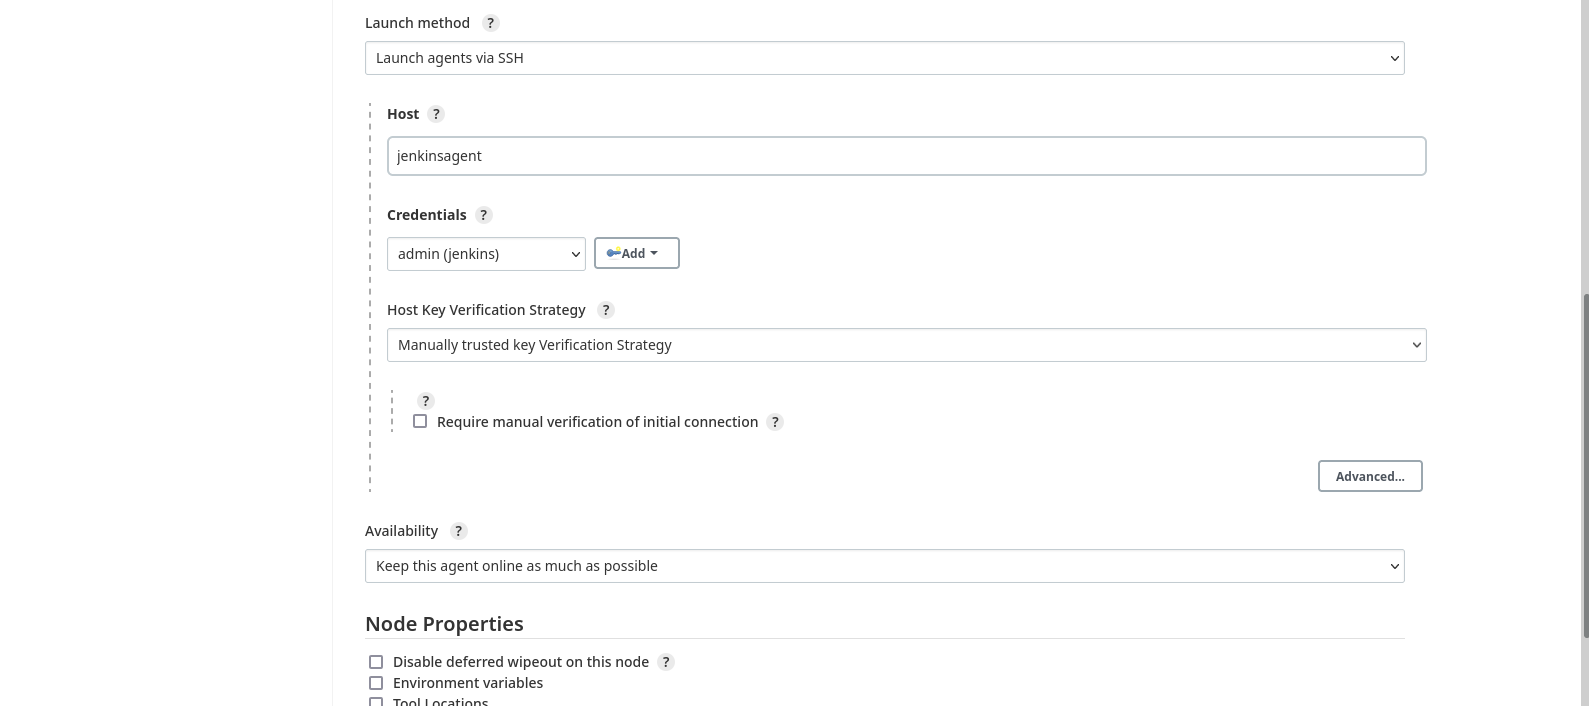
Task: Click the Launch method help icon
Action: point(490,23)
